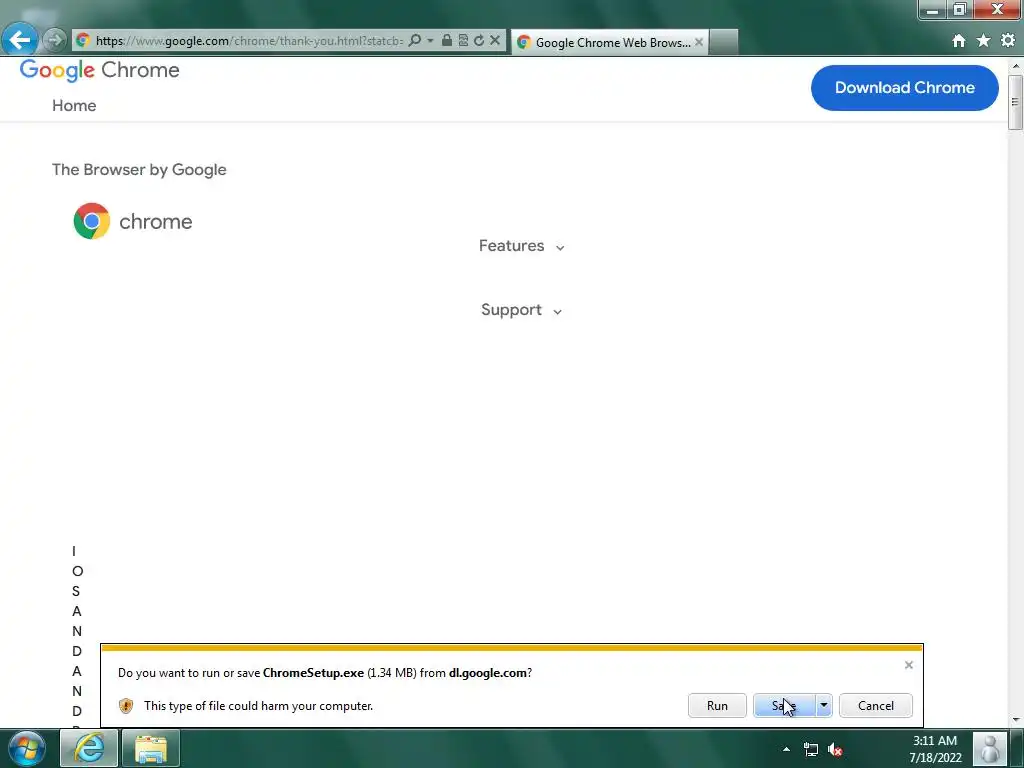Screen dimensions: 1024x768
Task: Expand the Support menu
Action: pos(521,310)
